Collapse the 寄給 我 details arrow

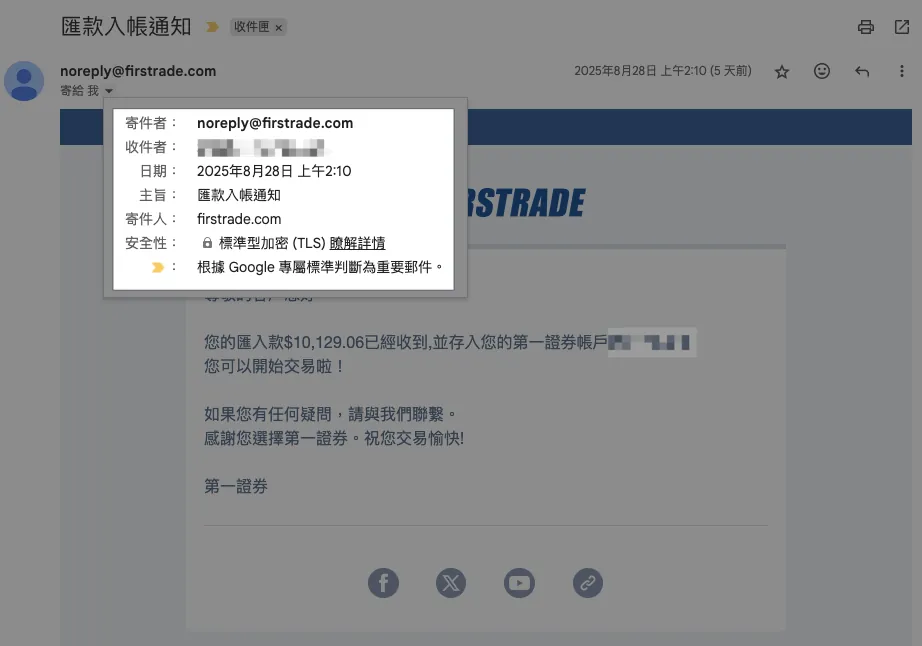[x=109, y=91]
